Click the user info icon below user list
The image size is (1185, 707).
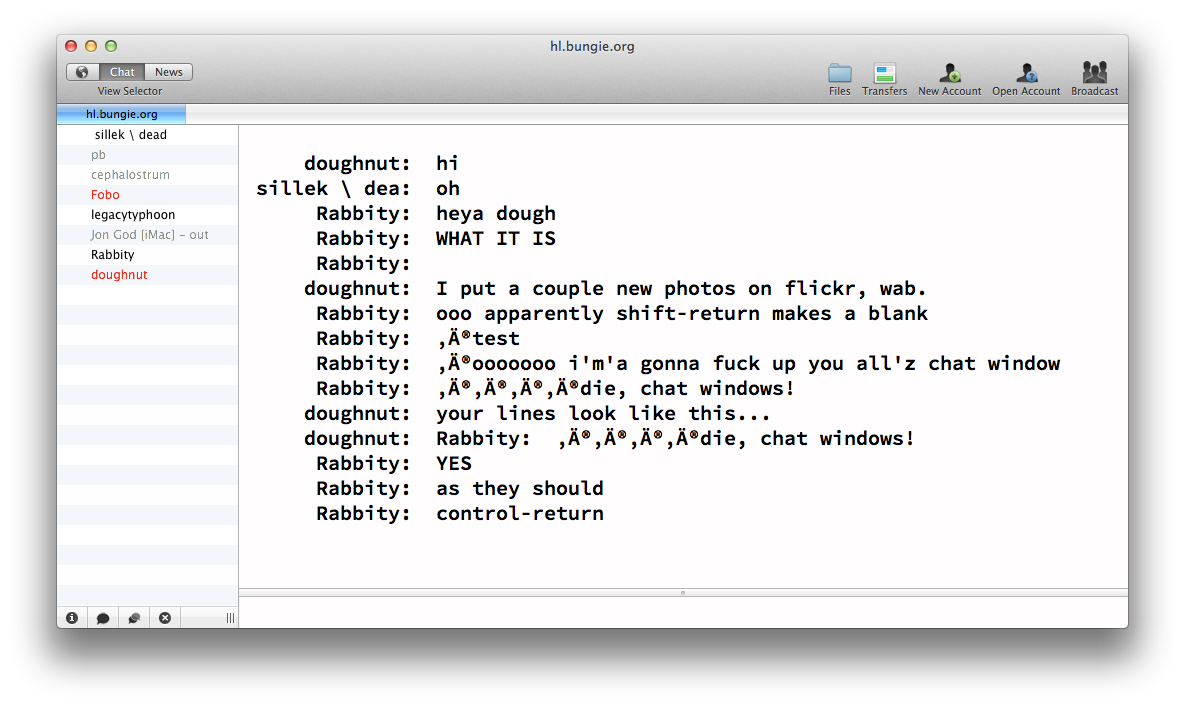point(72,618)
